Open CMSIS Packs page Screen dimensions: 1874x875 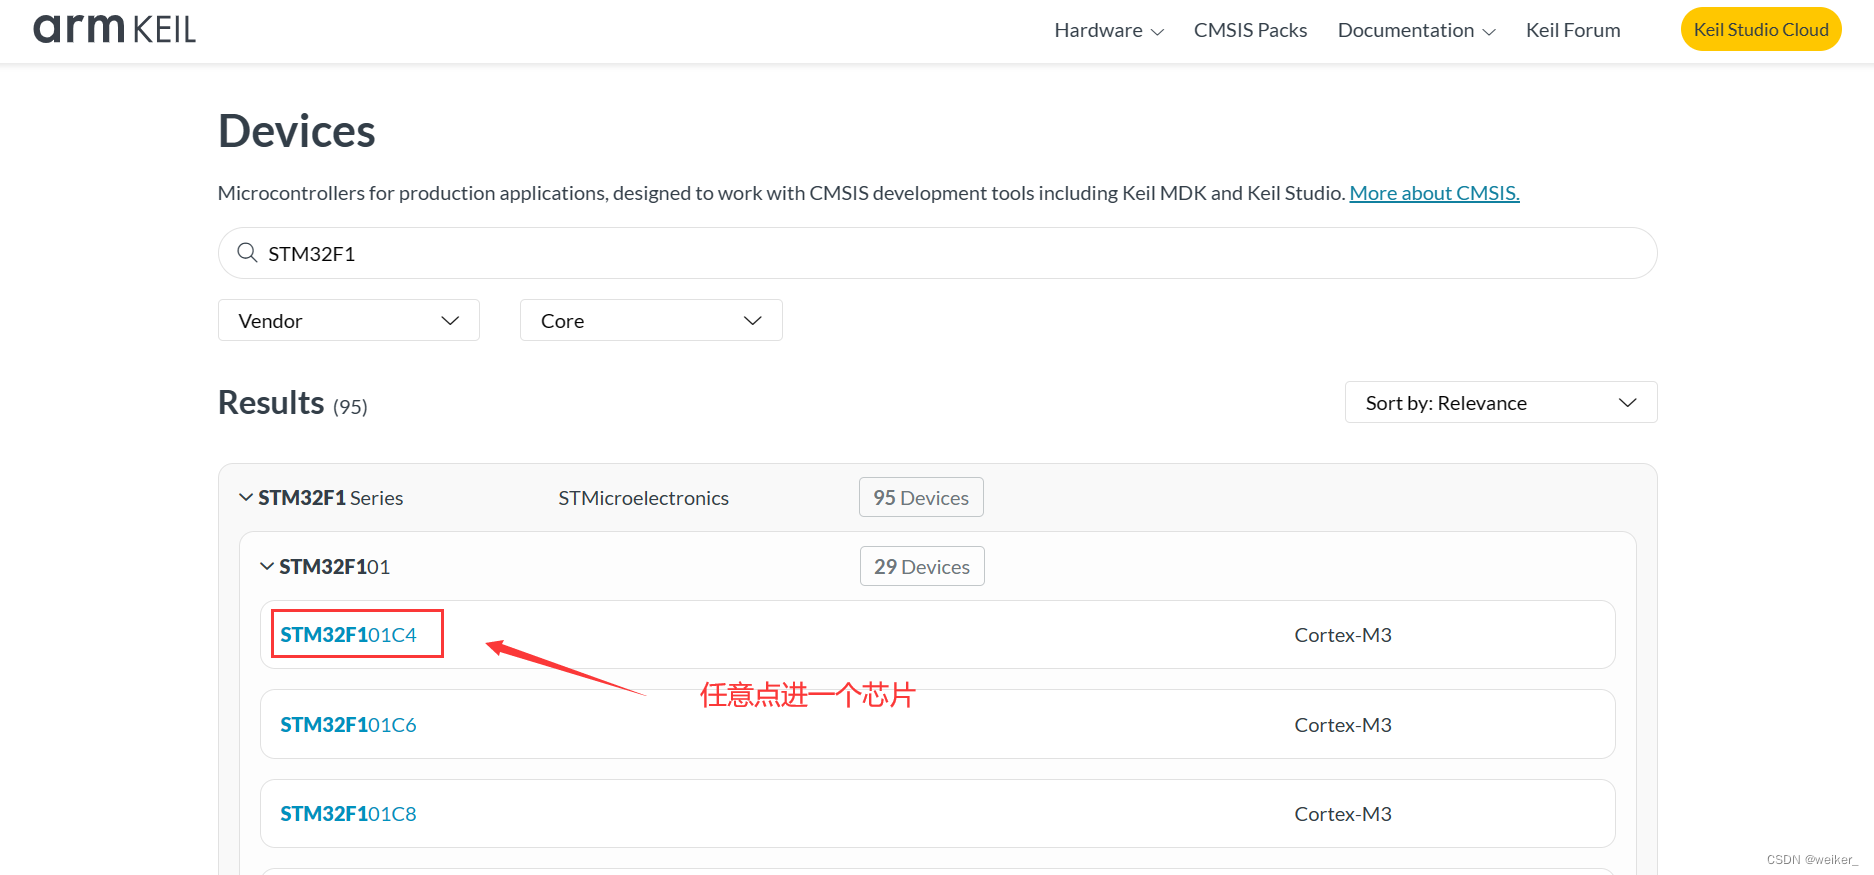[1250, 30]
